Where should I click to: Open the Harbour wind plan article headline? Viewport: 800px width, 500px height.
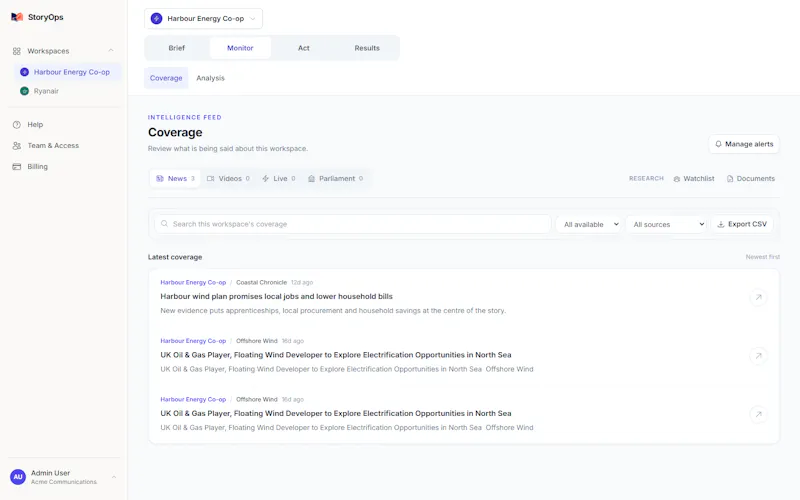[277, 296]
